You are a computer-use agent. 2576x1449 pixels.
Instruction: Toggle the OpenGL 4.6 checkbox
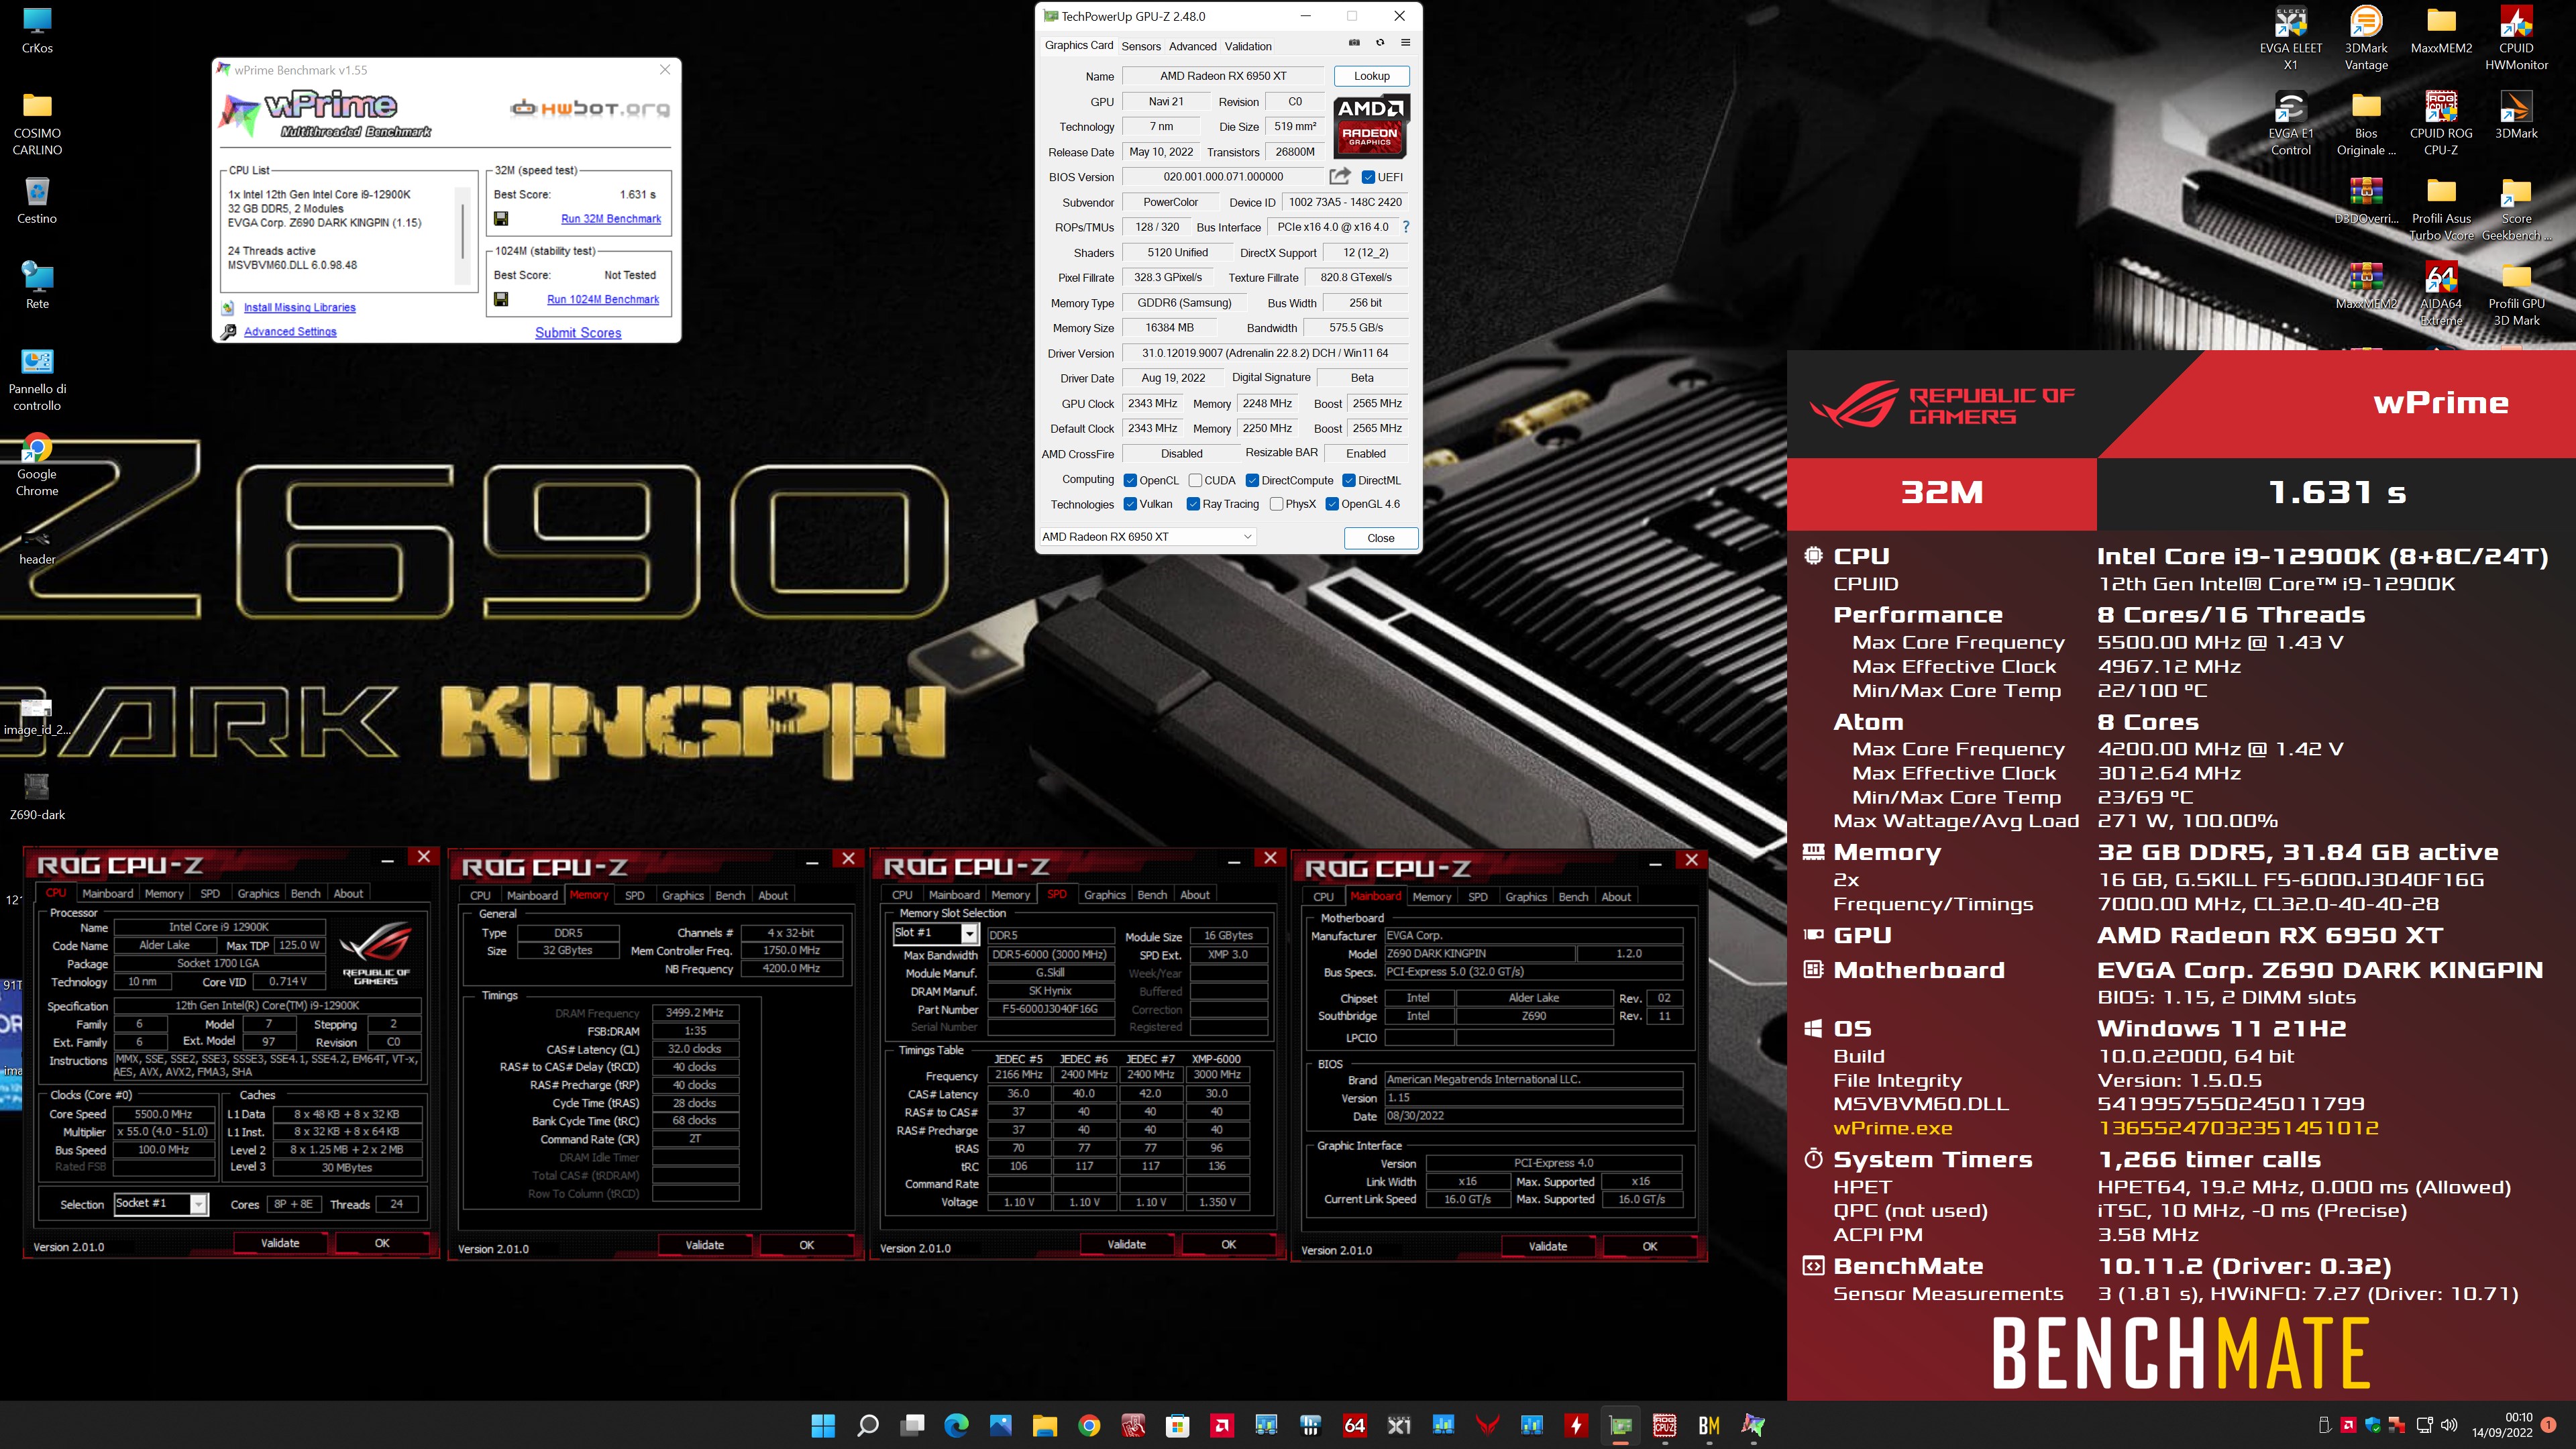point(1332,504)
